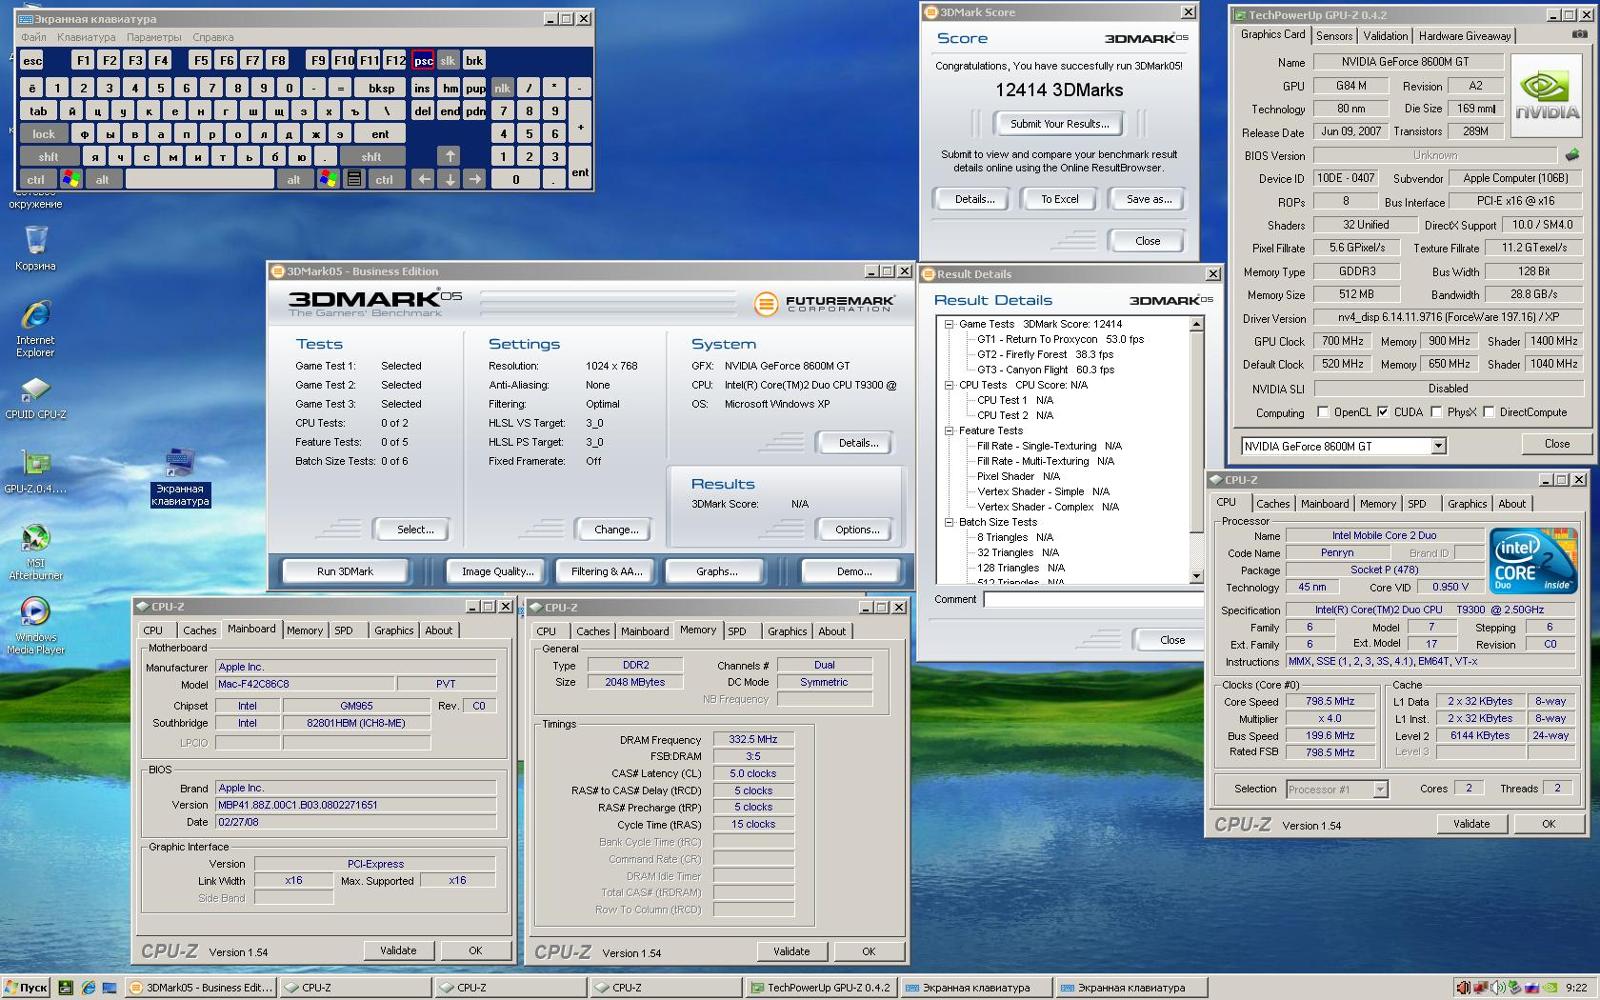Screen dimensions: 1600x1000
Task: Click the NVIDIA logo in GPU-Z
Action: click(x=1547, y=95)
